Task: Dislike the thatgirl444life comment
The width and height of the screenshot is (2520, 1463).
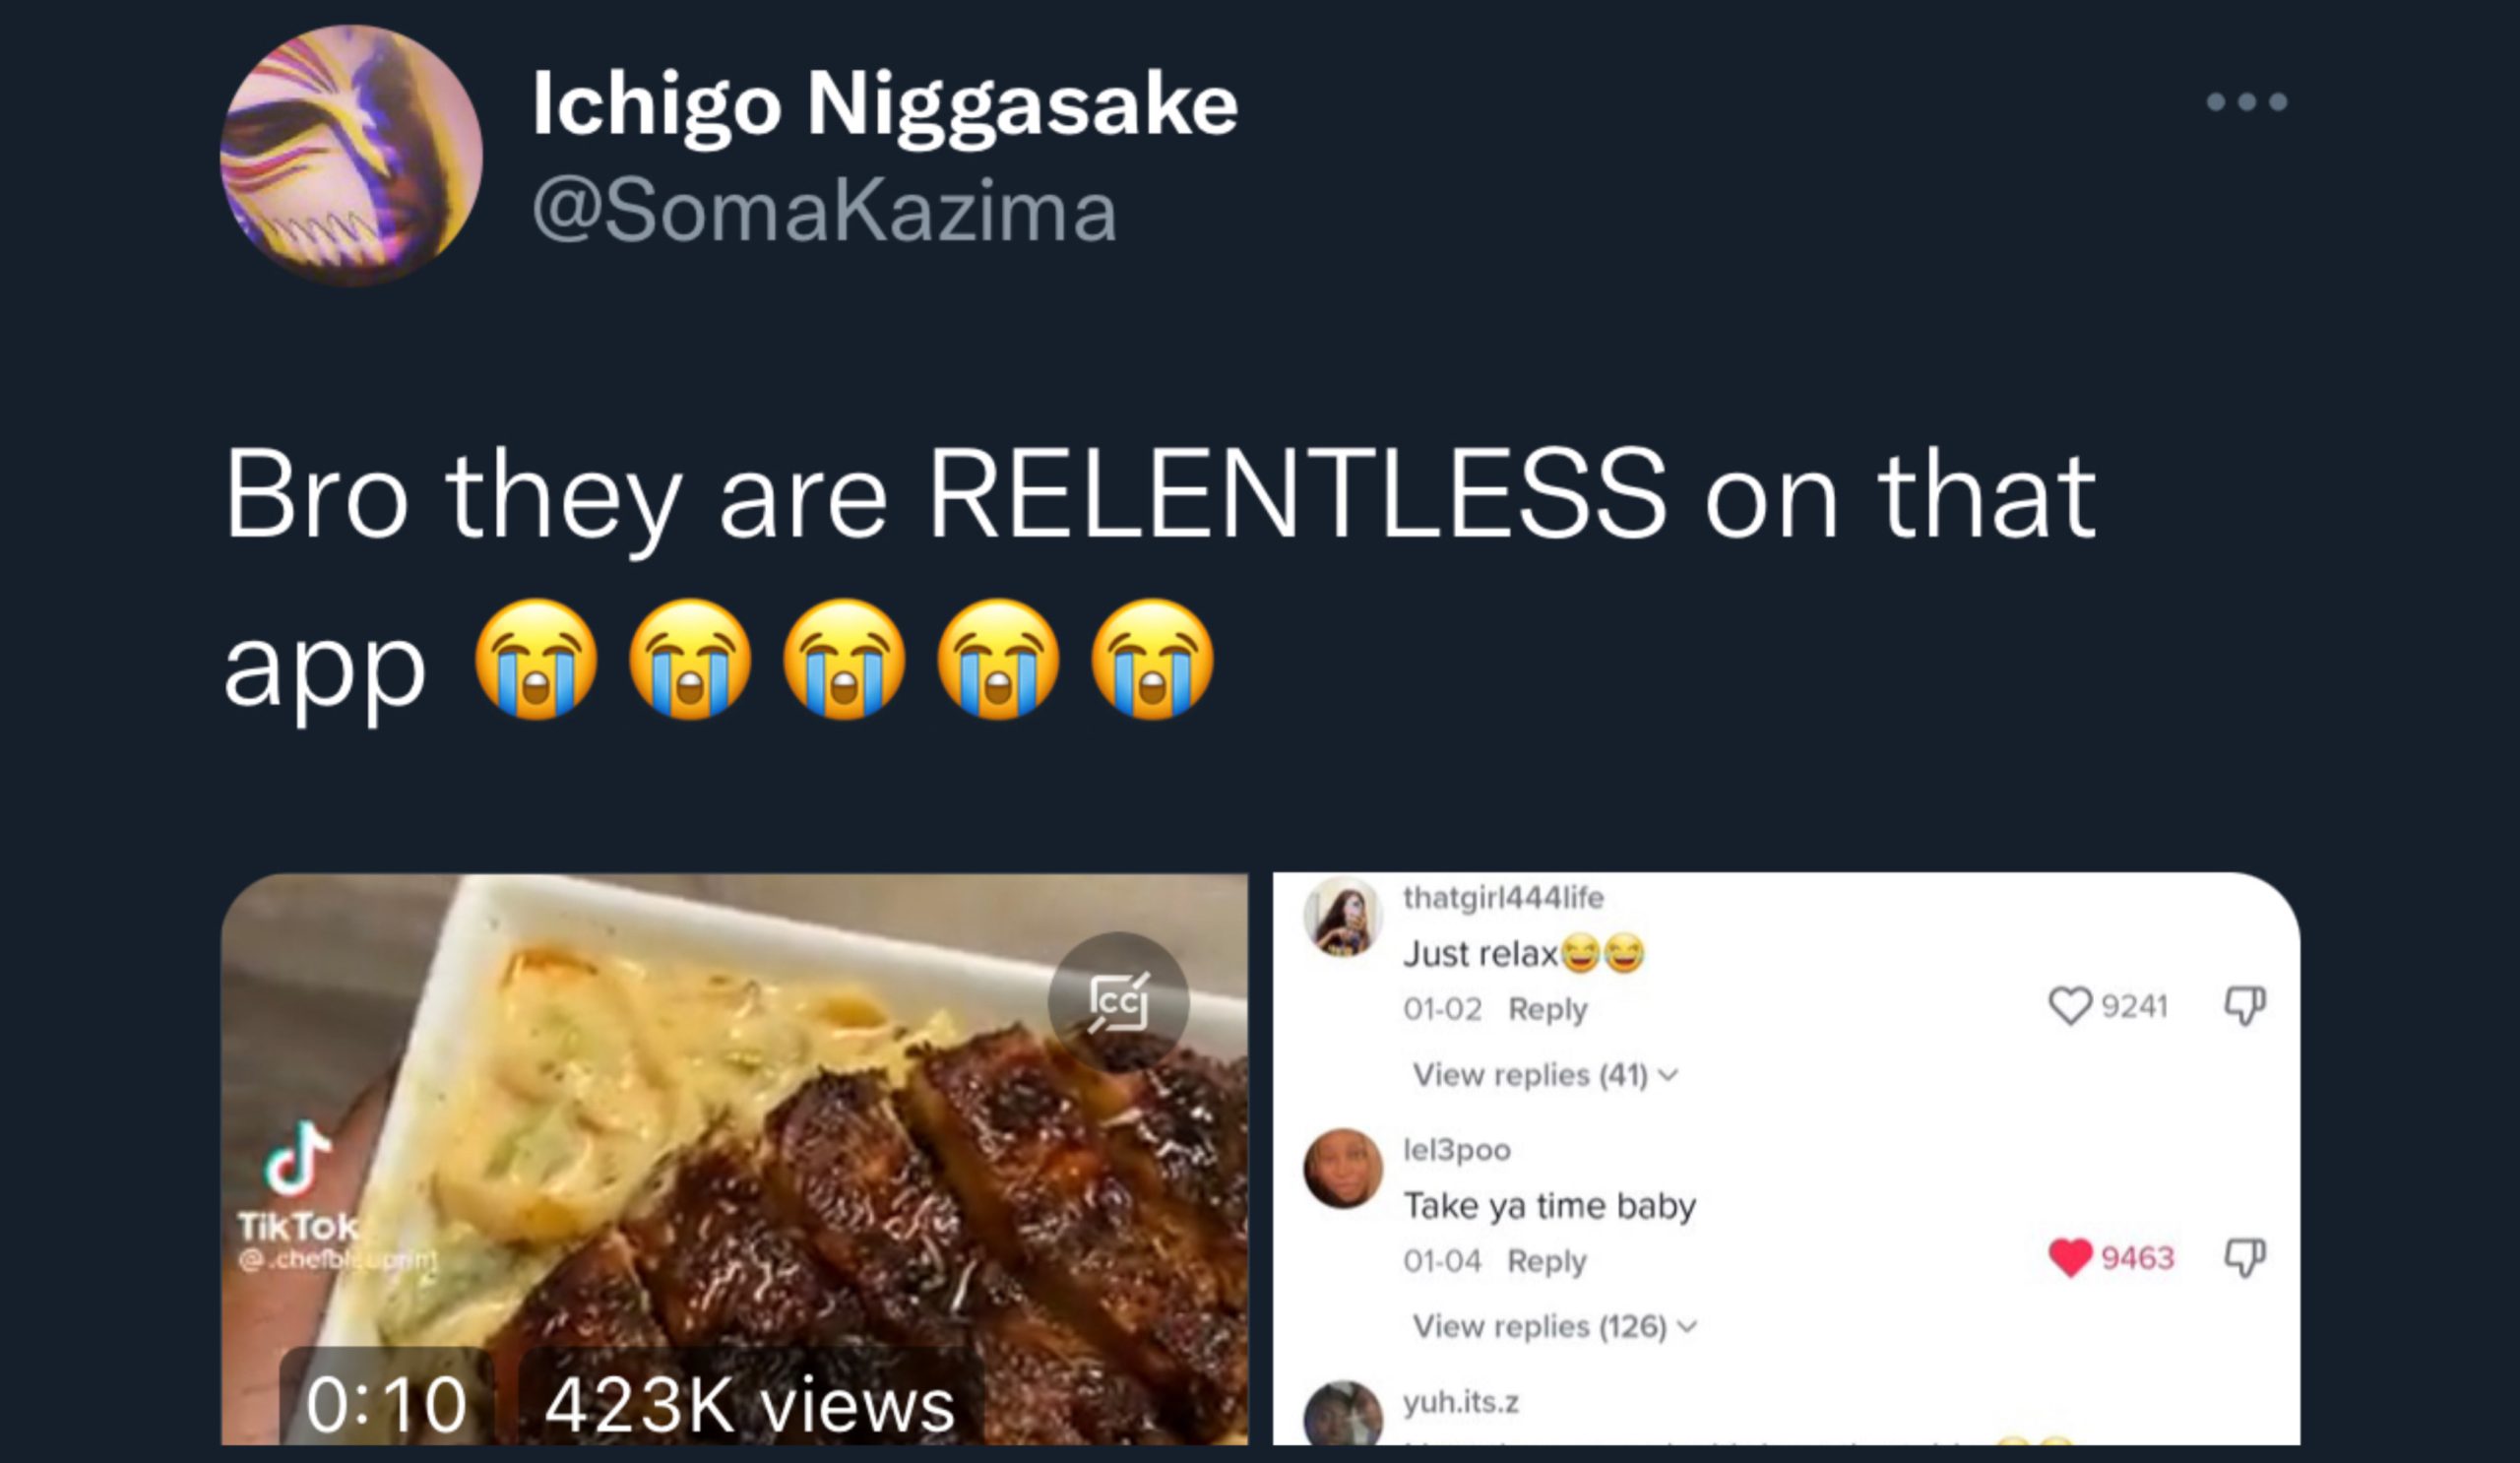Action: 2245,1006
